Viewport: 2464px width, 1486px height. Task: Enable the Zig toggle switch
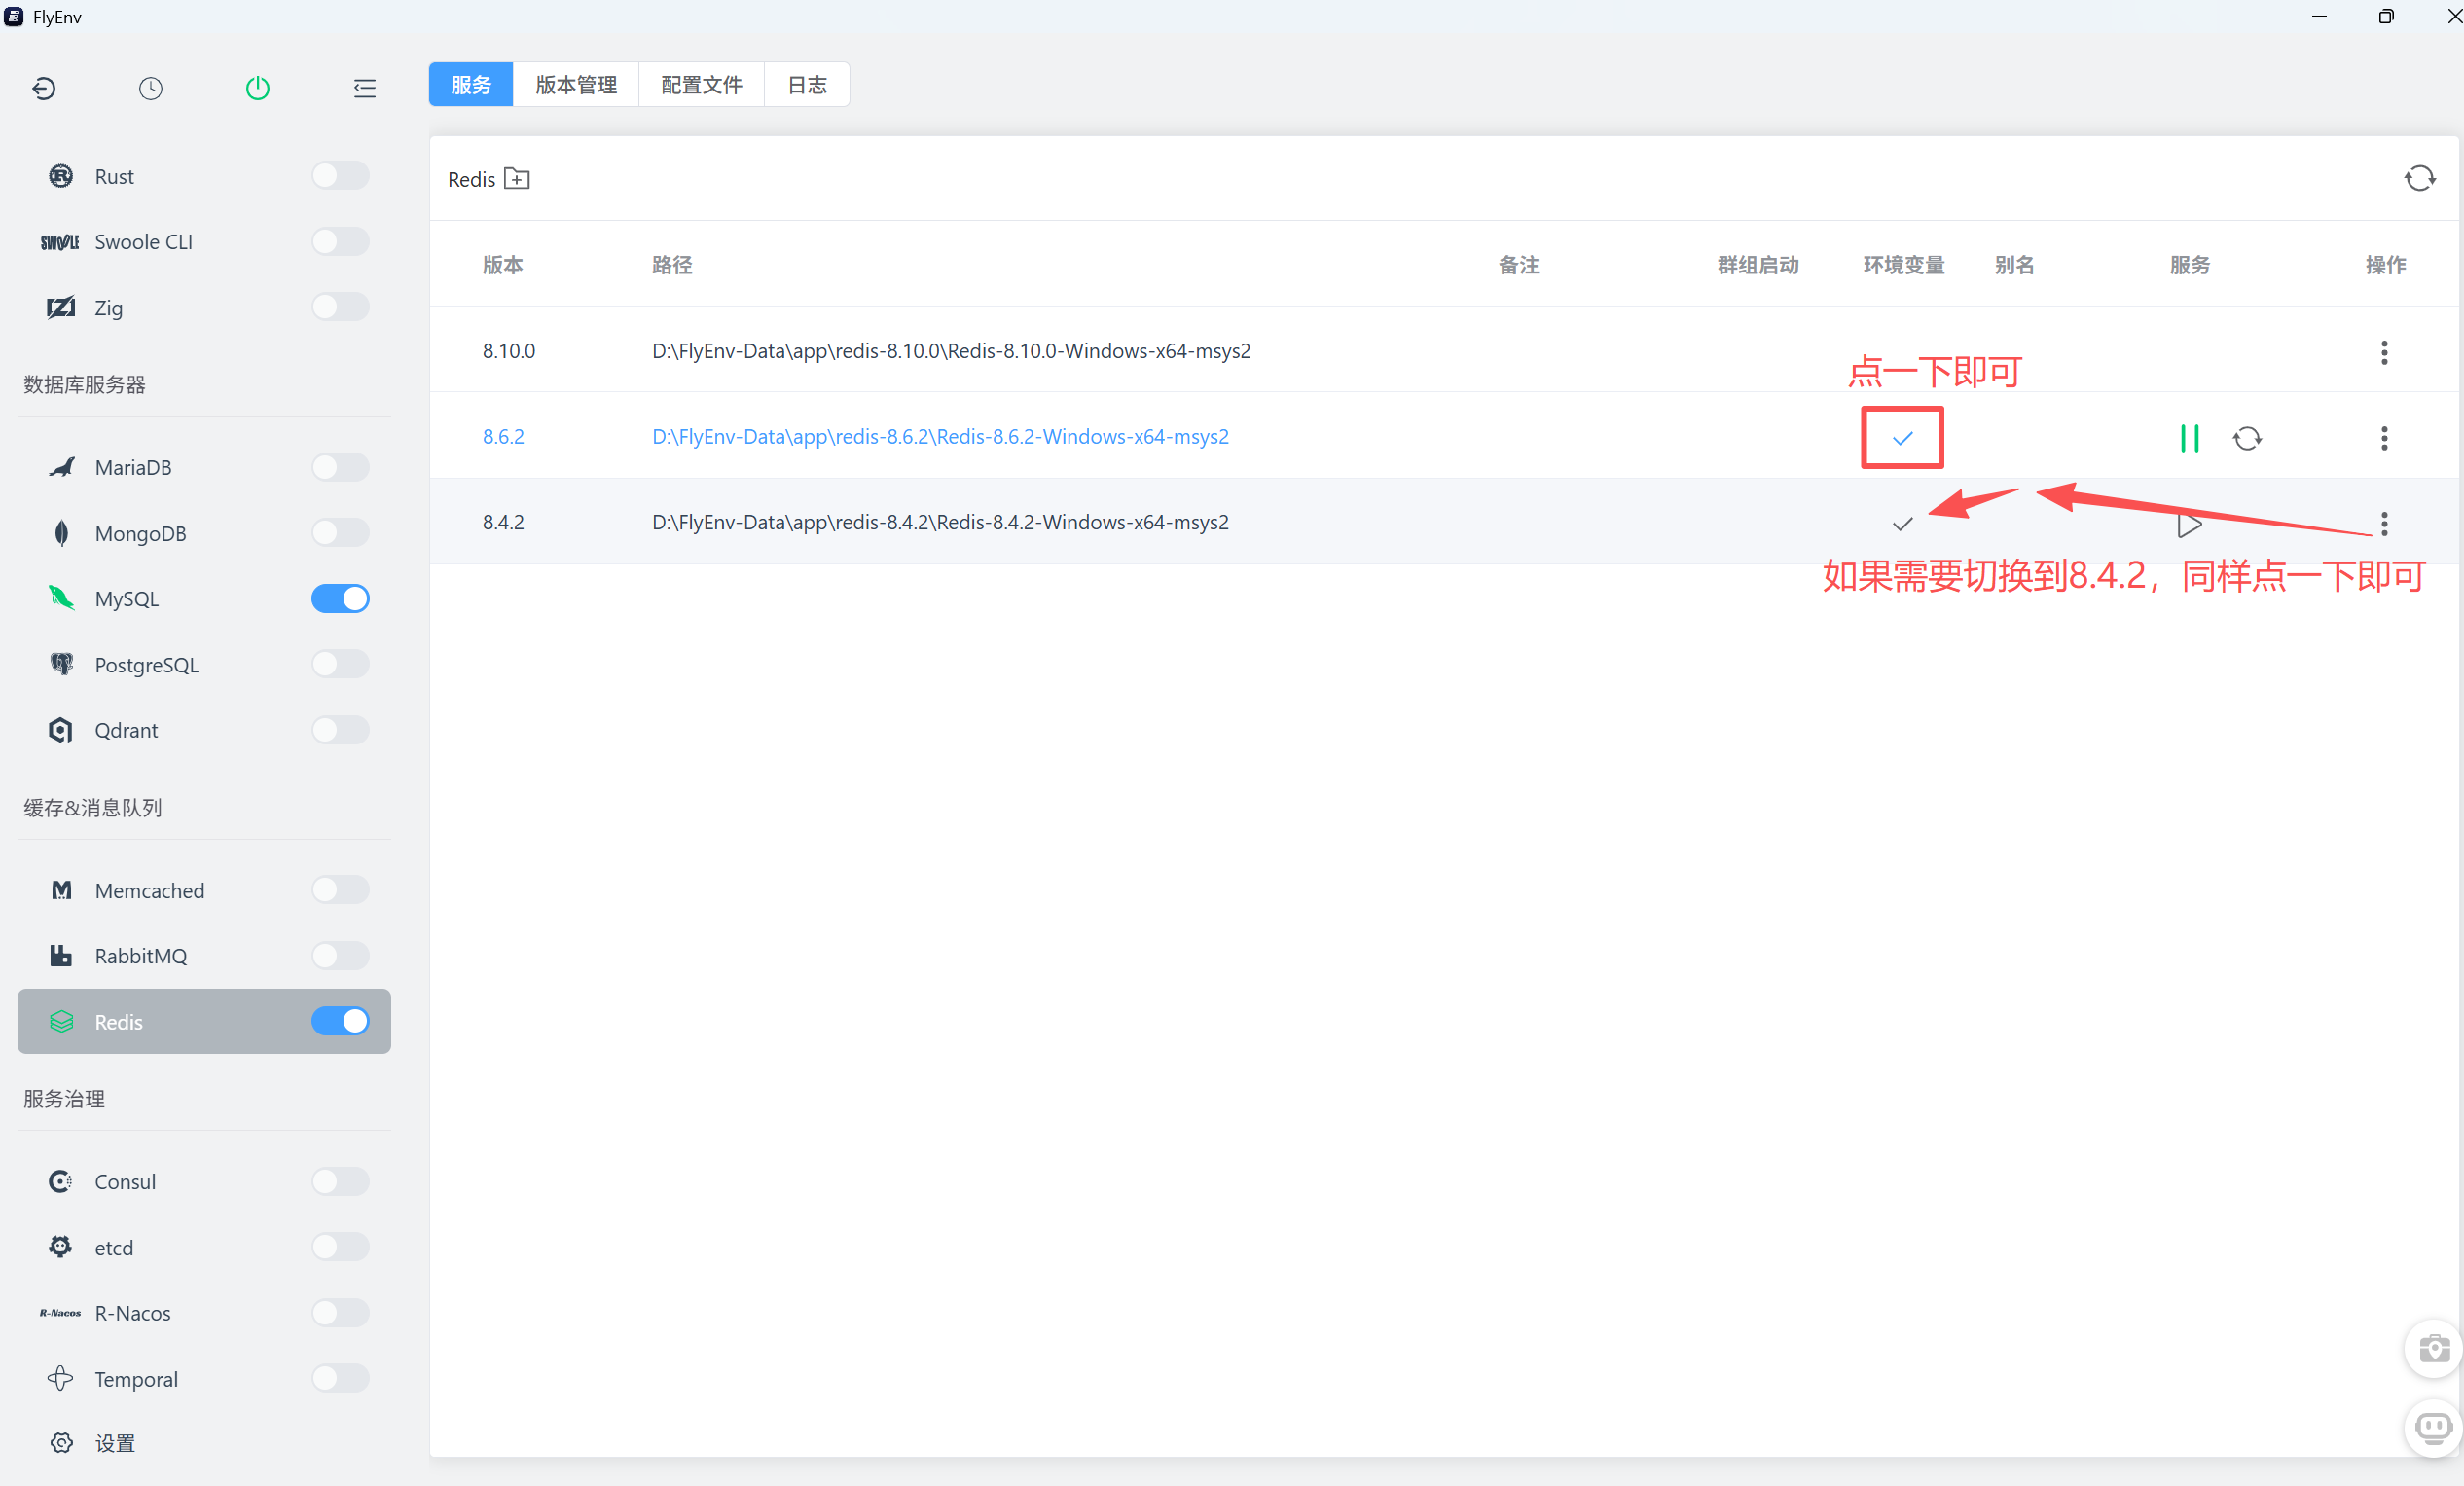coord(340,307)
